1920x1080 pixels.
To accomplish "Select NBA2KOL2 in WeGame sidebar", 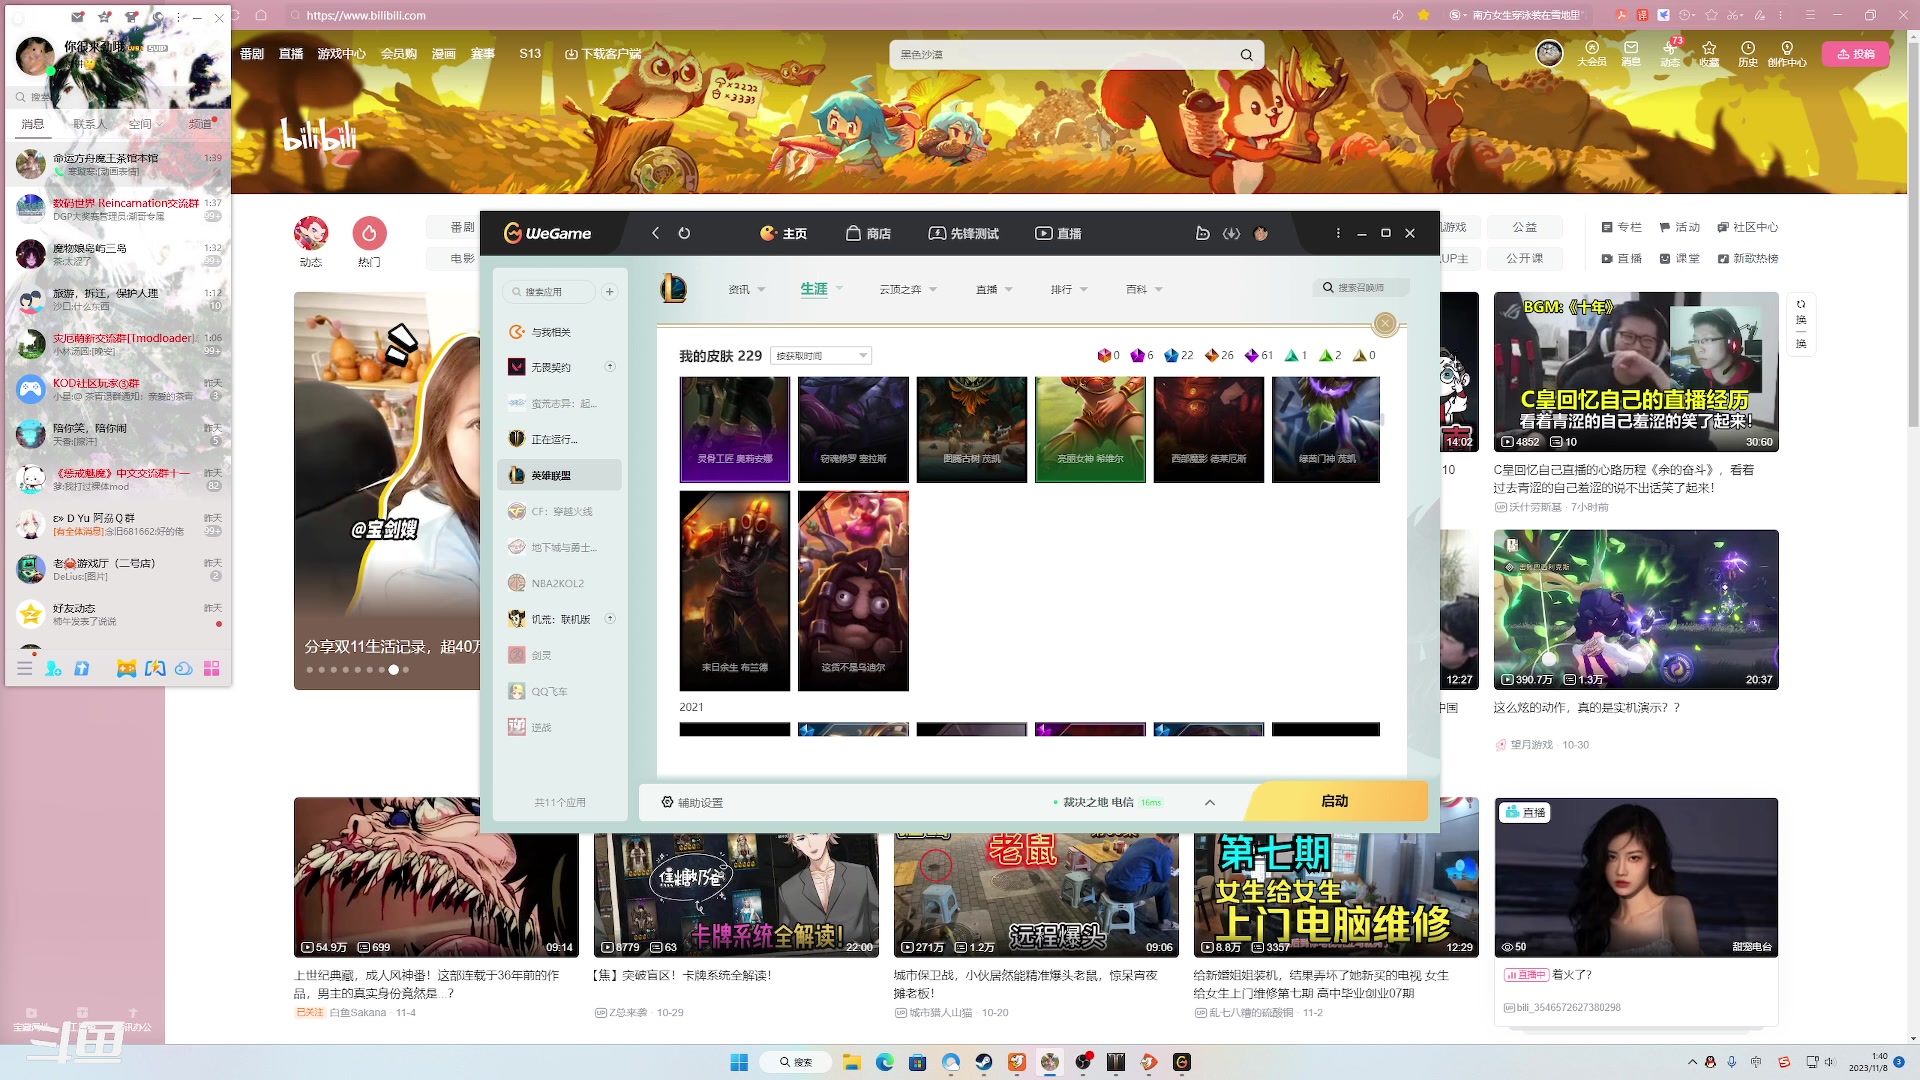I will point(560,583).
